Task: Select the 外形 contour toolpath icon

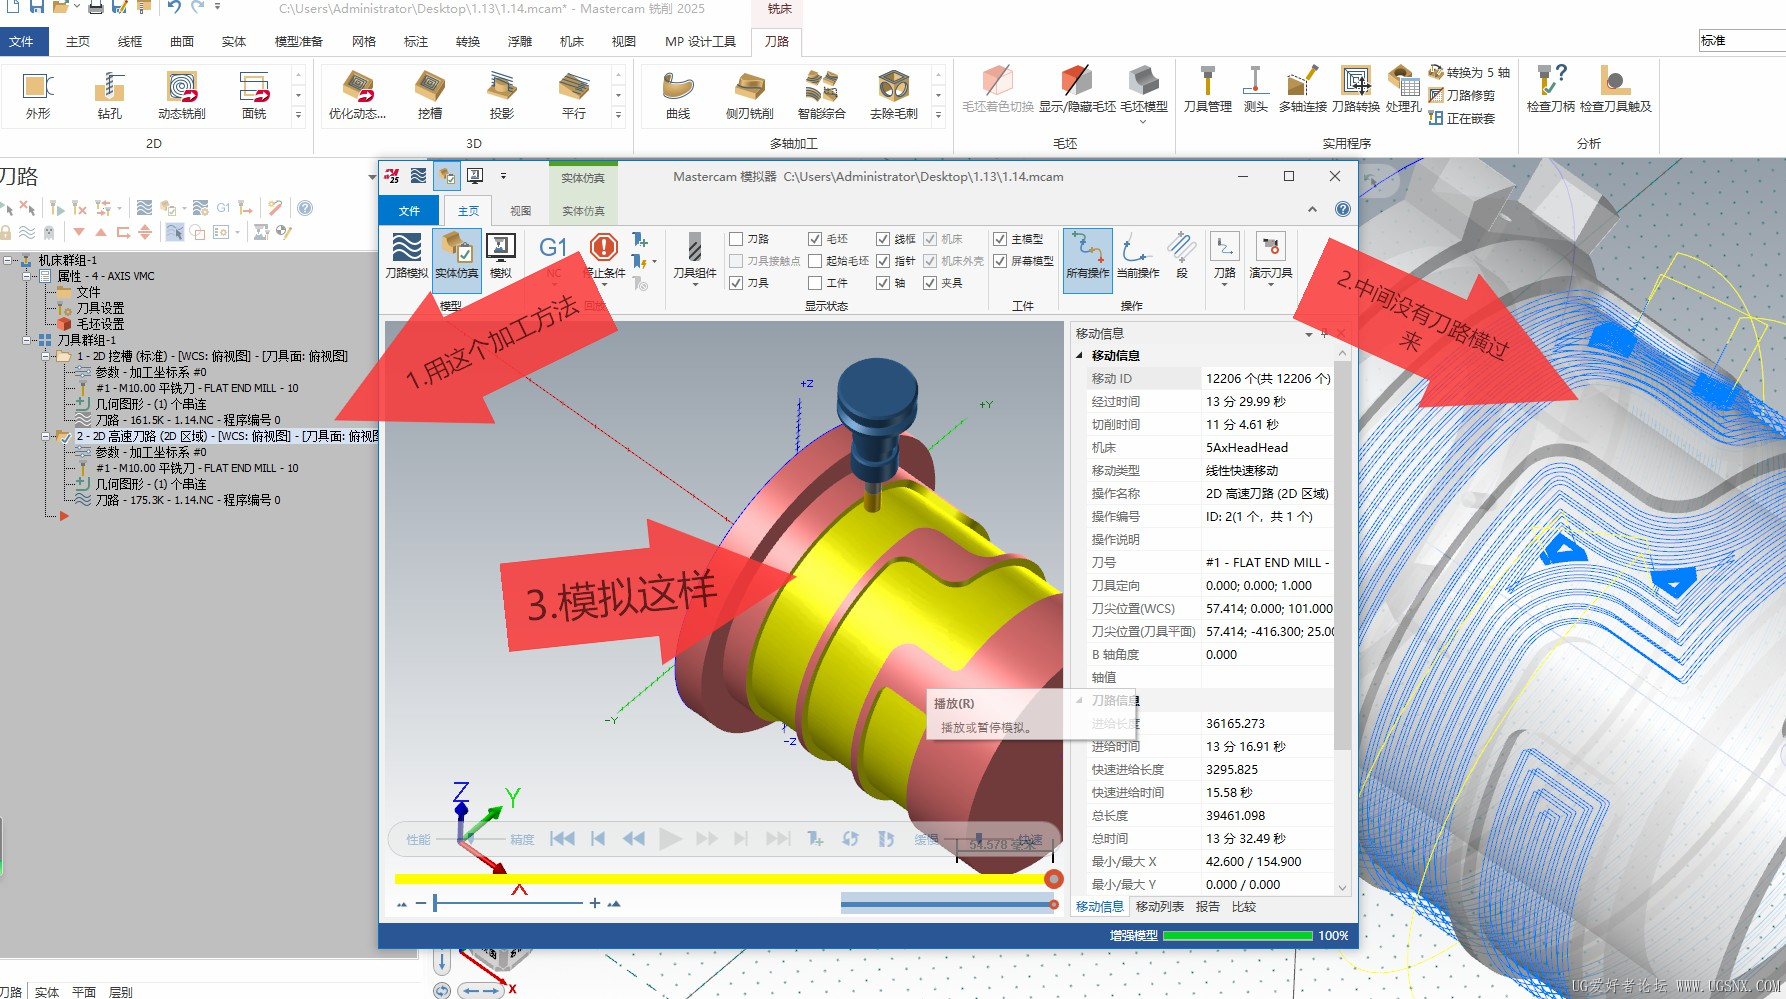Action: coord(38,96)
